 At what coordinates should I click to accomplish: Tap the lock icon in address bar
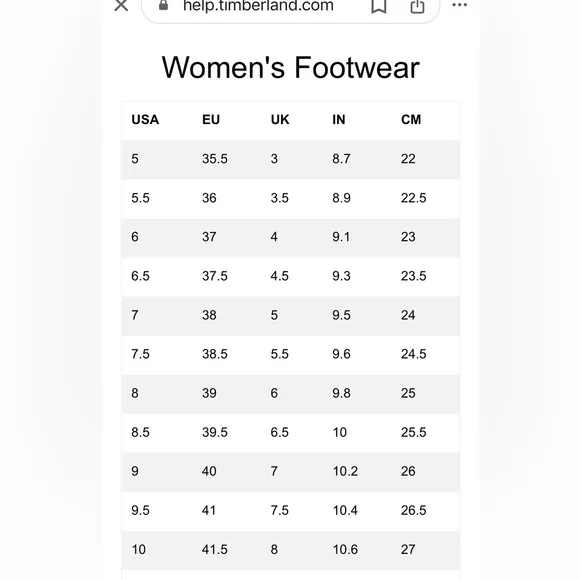(x=163, y=5)
